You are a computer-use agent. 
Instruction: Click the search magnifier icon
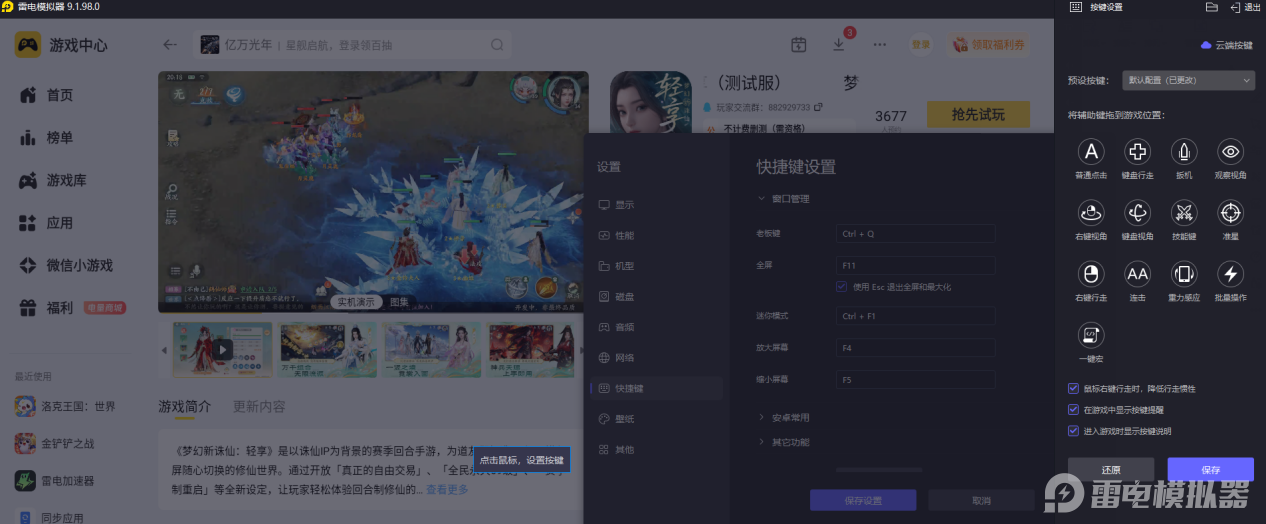(497, 45)
